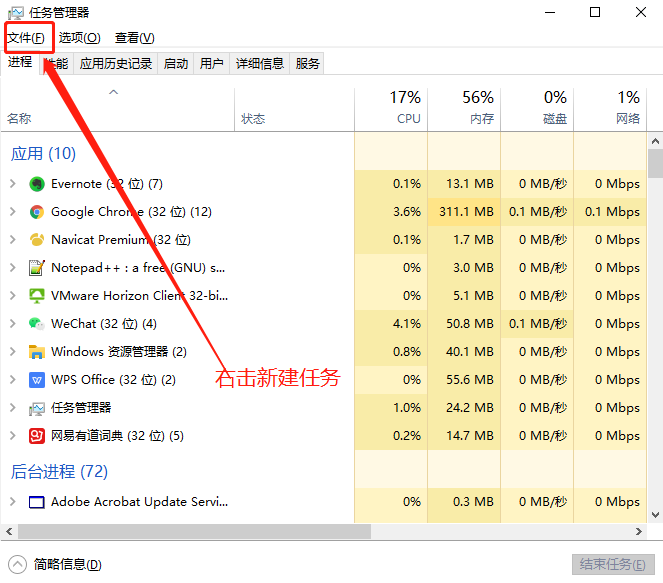Open the 查看(V) menu
The height and width of the screenshot is (583, 663).
[x=134, y=38]
